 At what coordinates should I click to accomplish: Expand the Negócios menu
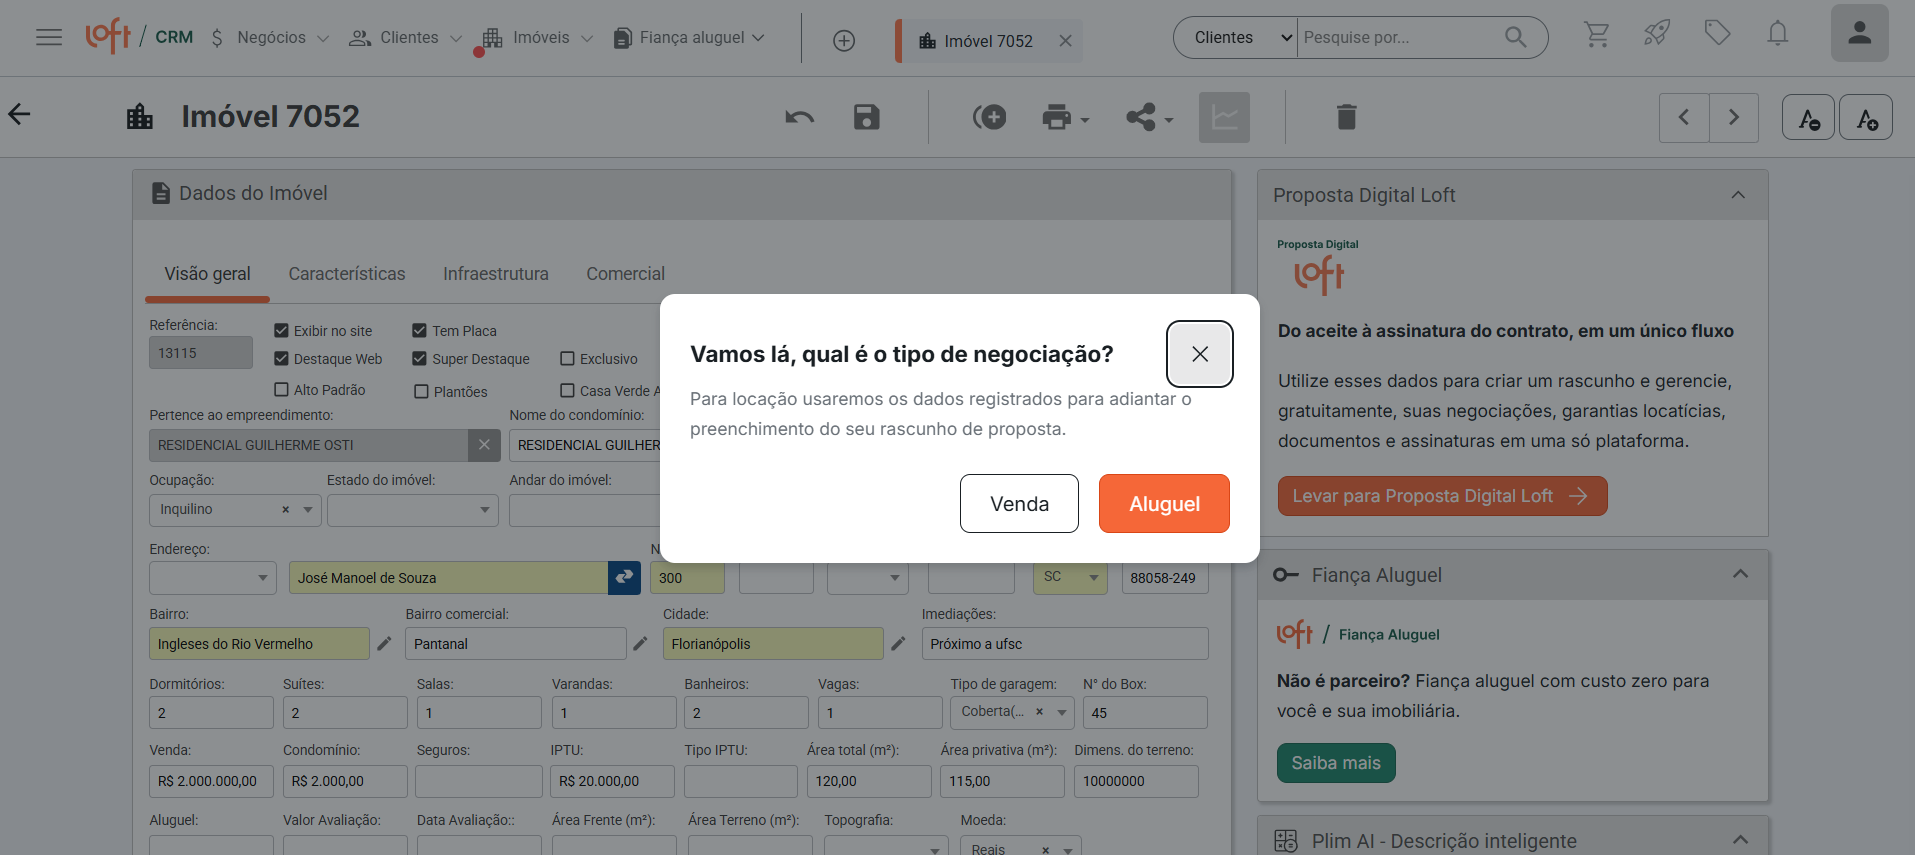[x=270, y=38]
